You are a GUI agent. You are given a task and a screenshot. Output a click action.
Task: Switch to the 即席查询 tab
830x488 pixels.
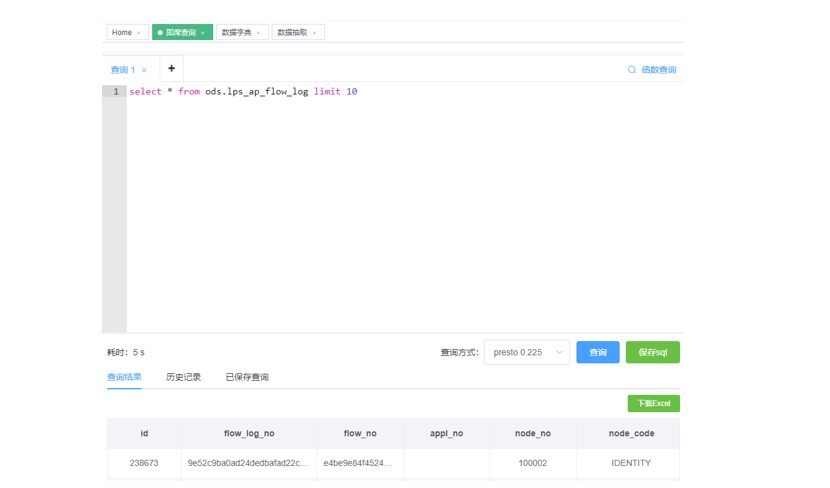pyautogui.click(x=181, y=32)
